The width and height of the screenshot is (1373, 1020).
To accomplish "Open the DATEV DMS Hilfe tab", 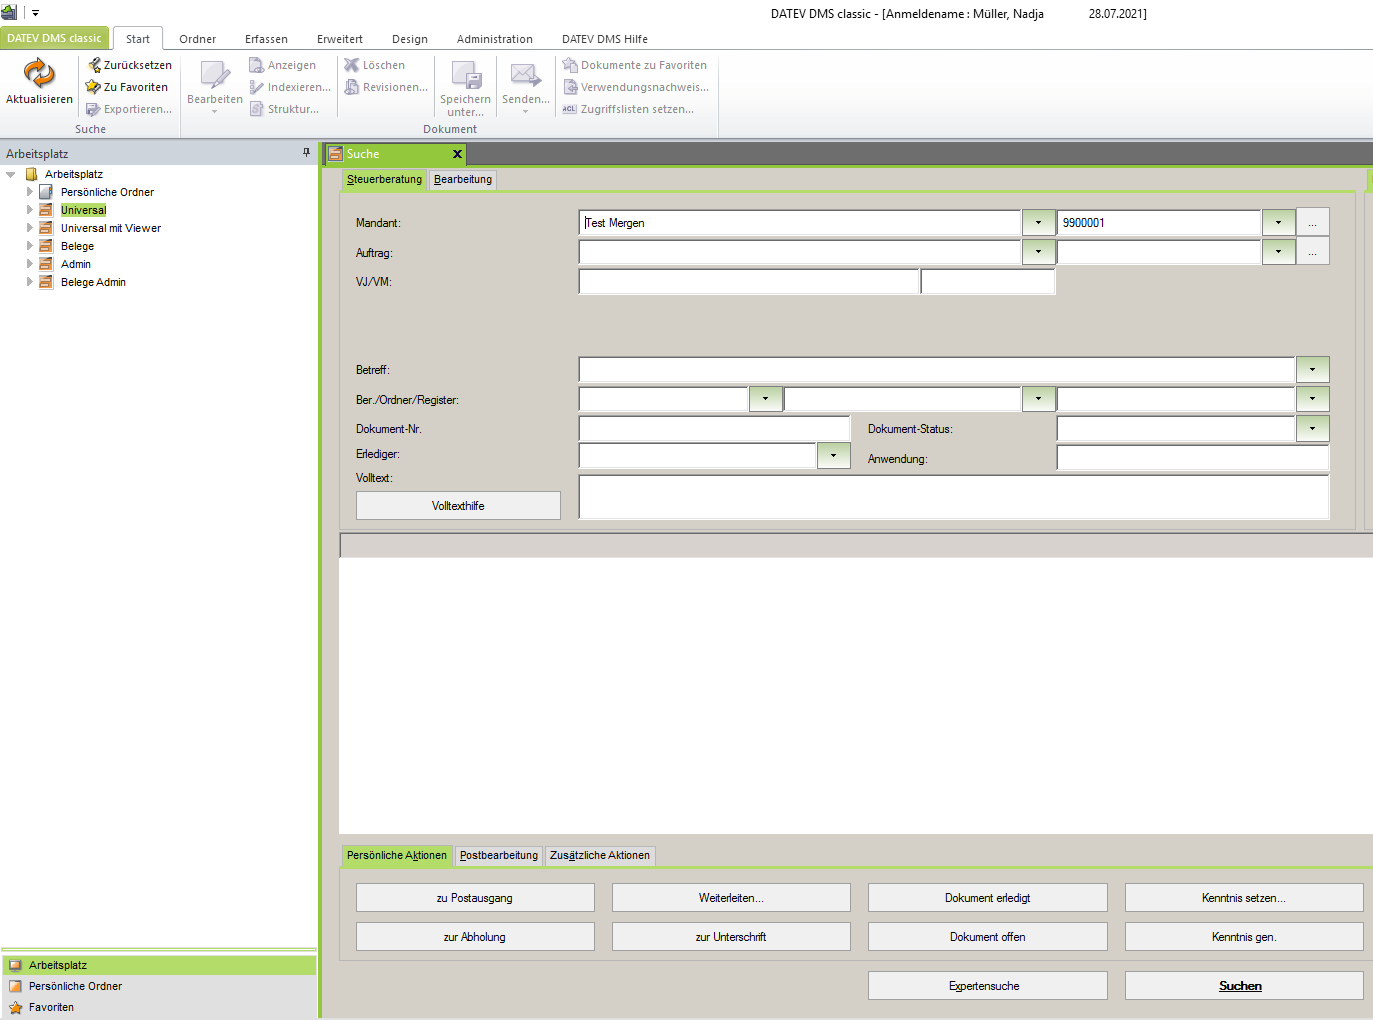I will (605, 39).
